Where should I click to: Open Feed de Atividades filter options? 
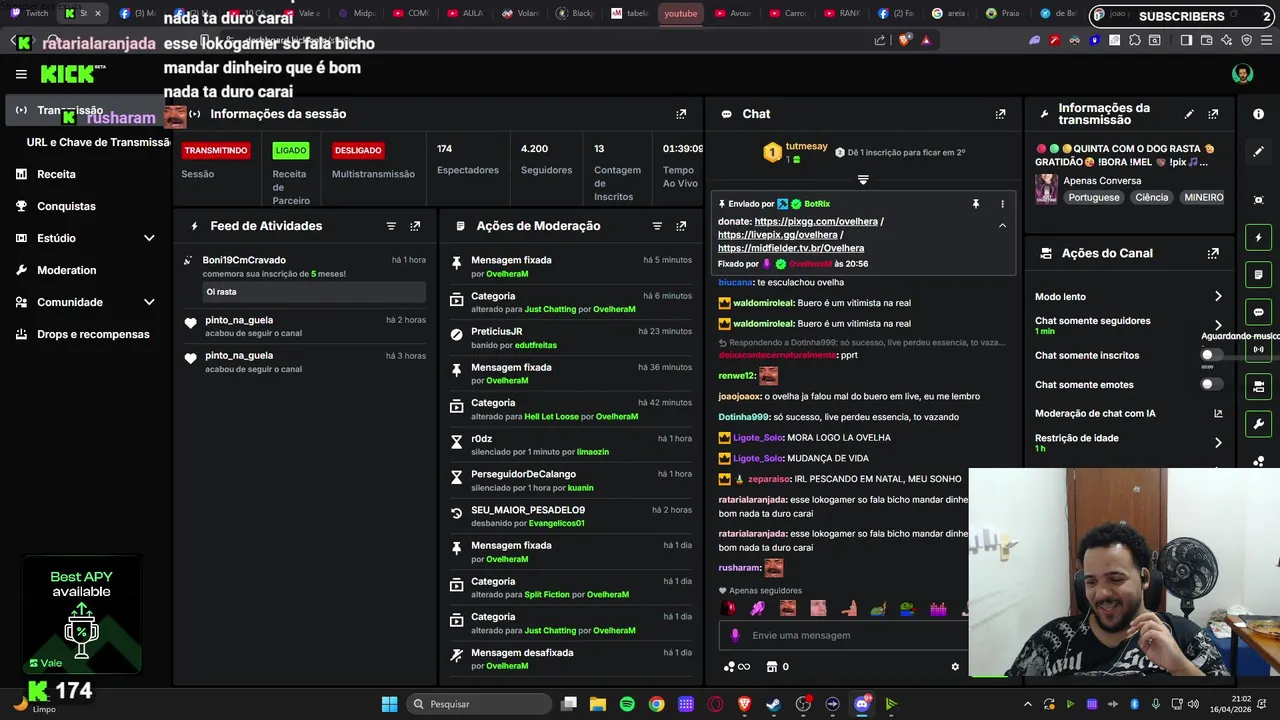pos(391,226)
